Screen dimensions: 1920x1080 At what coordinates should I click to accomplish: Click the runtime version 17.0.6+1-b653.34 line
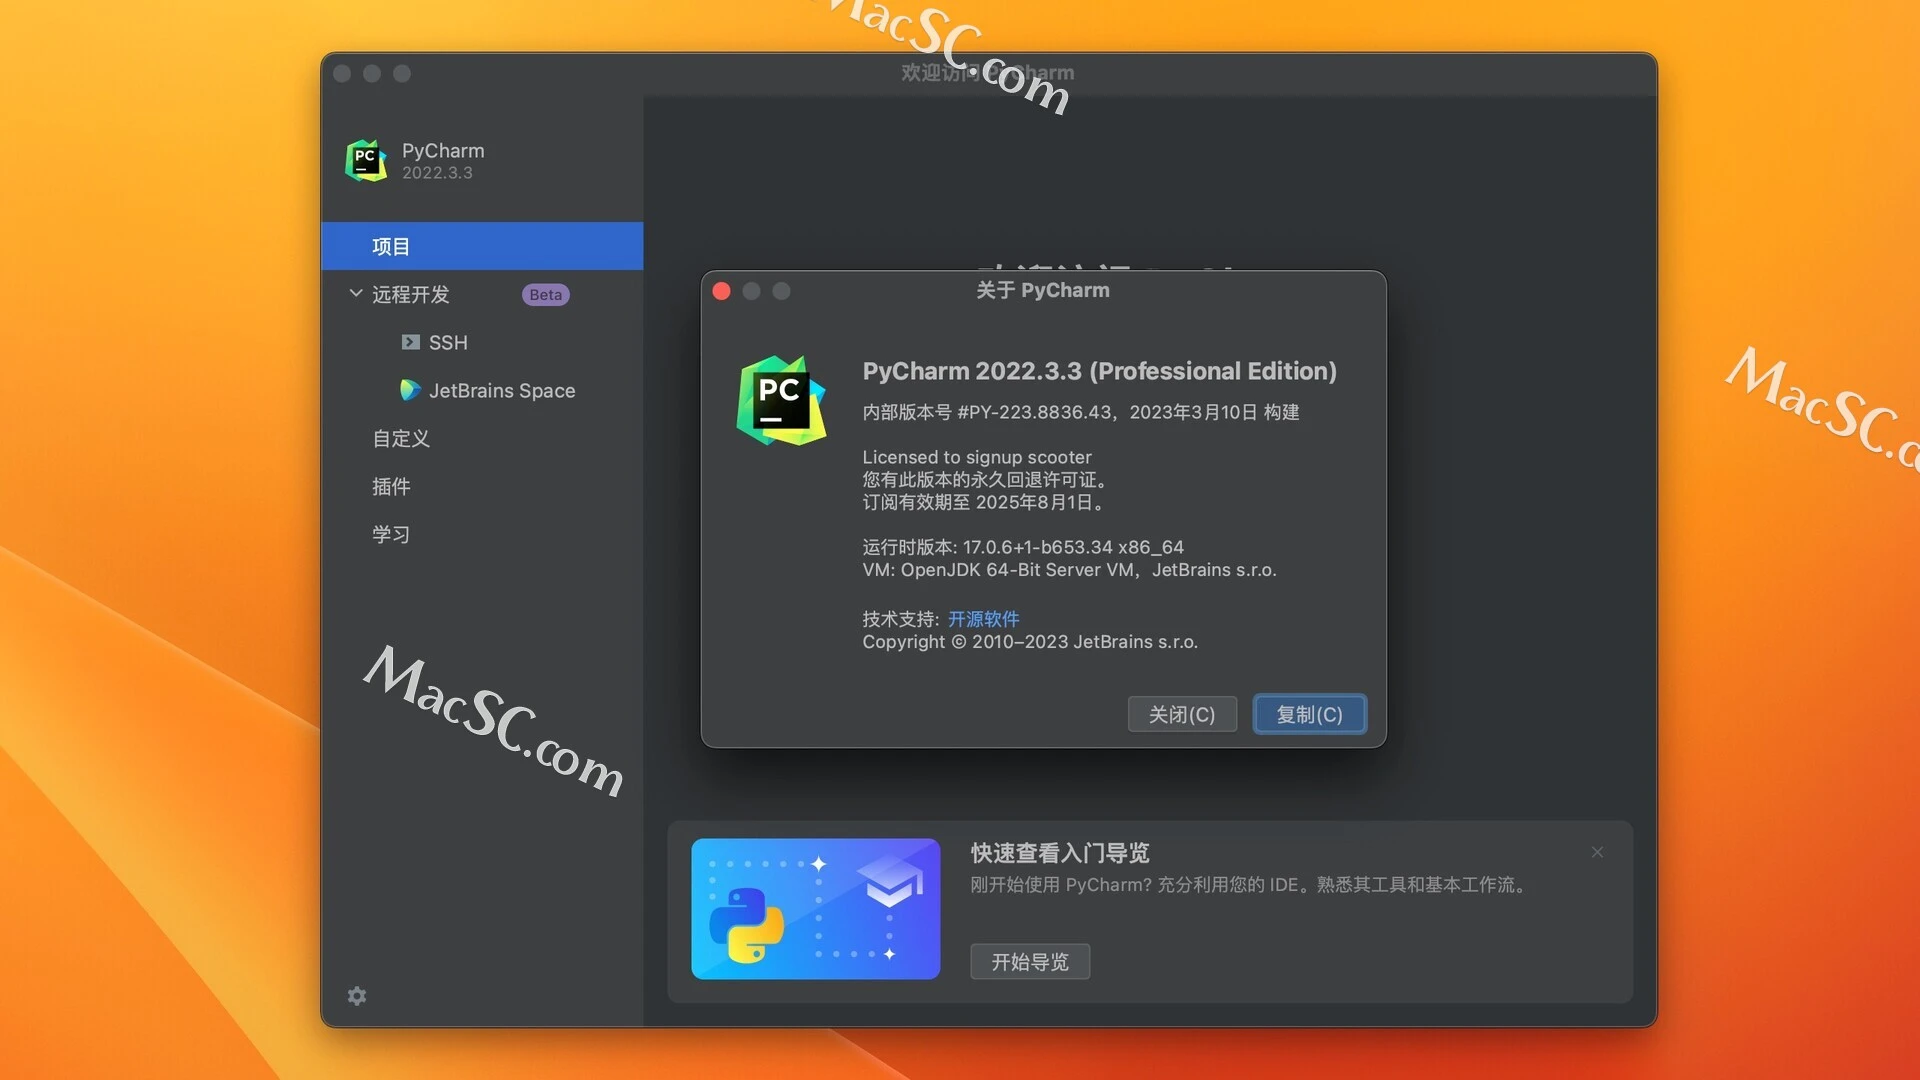click(x=1023, y=547)
